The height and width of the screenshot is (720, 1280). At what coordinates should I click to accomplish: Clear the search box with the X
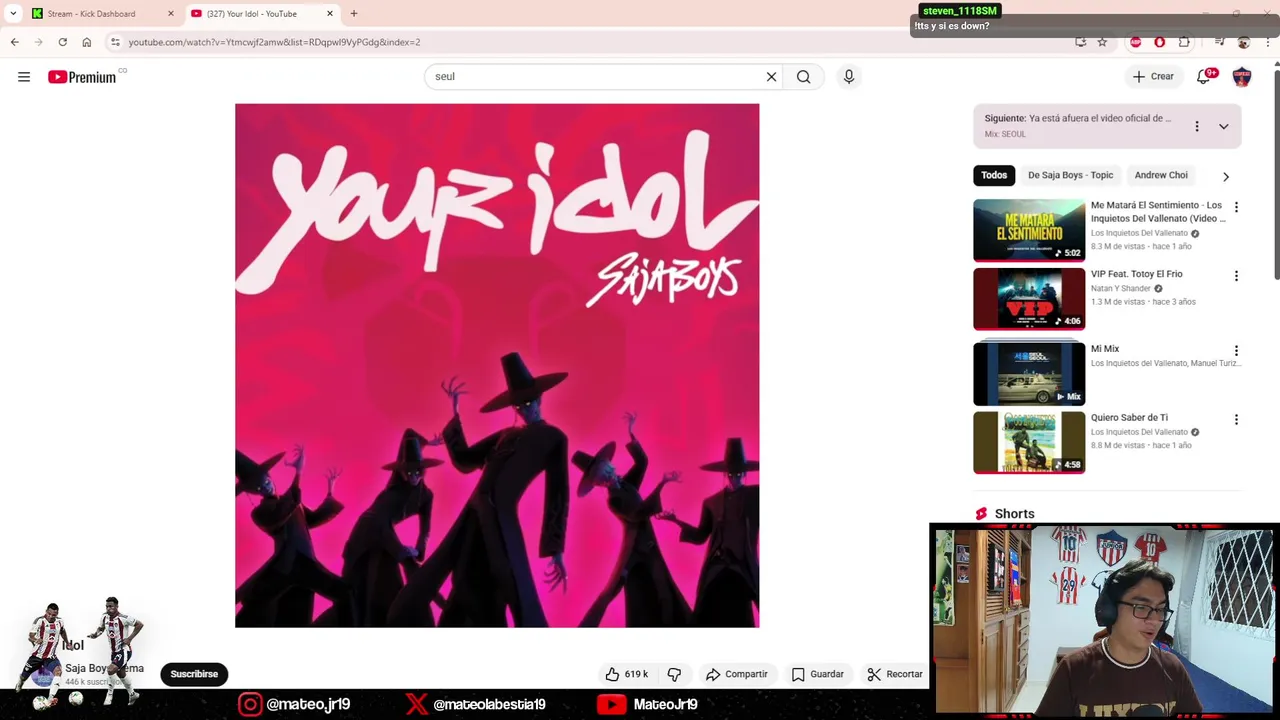pos(771,77)
